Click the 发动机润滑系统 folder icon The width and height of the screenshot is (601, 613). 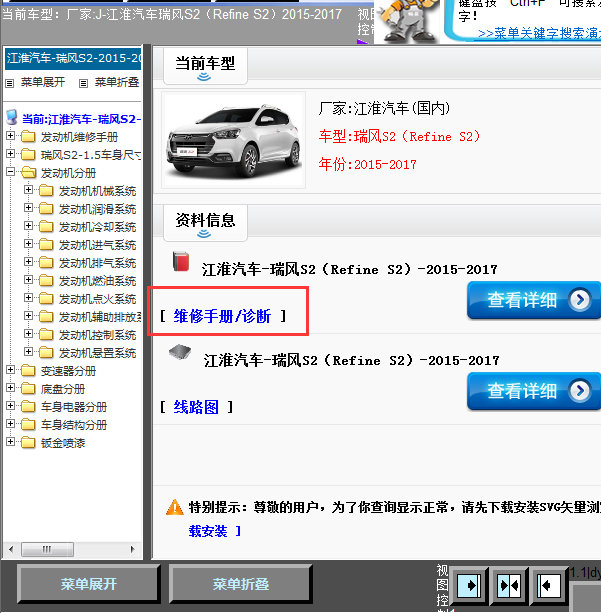pyautogui.click(x=46, y=208)
